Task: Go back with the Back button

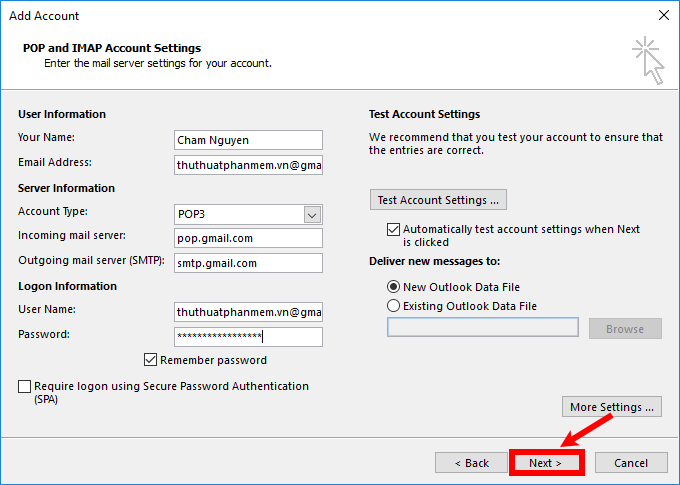Action: click(x=471, y=463)
